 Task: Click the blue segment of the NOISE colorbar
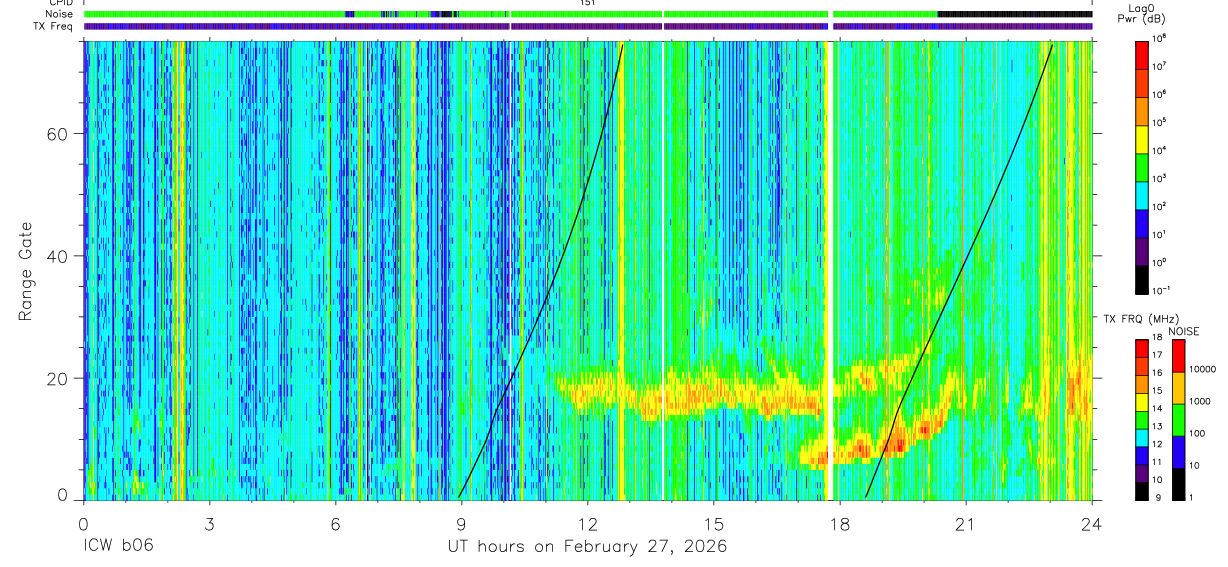[x=1178, y=452]
